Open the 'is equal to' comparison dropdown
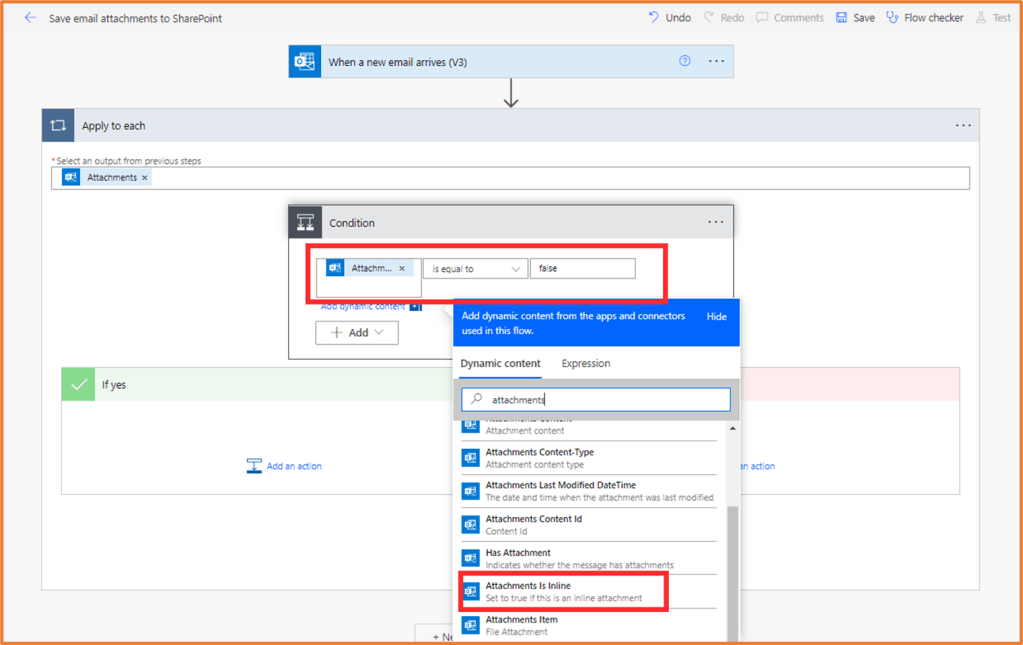Screen dimensions: 1023x645 point(474,268)
